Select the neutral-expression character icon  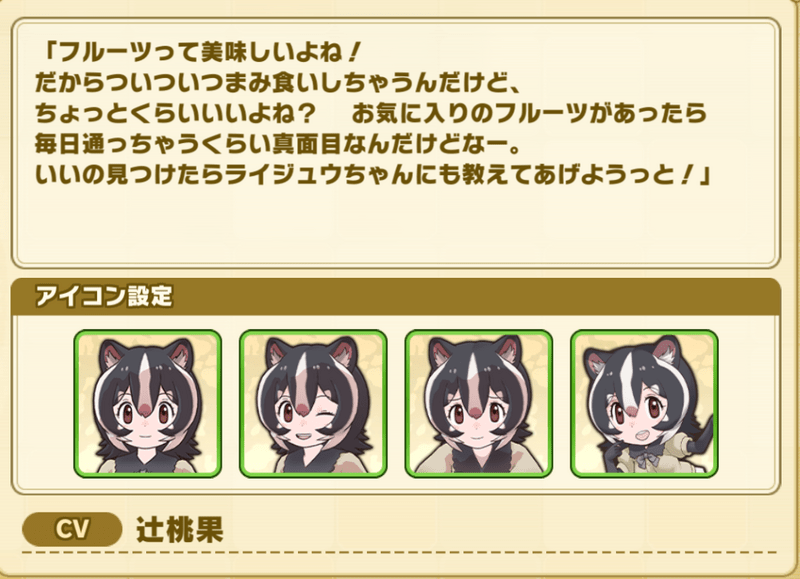147,404
